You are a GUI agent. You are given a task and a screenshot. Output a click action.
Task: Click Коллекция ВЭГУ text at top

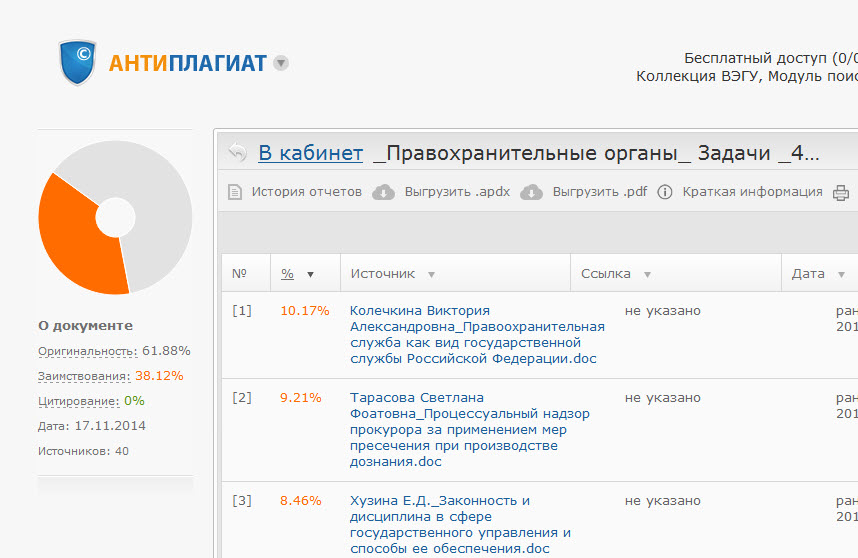tap(747, 76)
